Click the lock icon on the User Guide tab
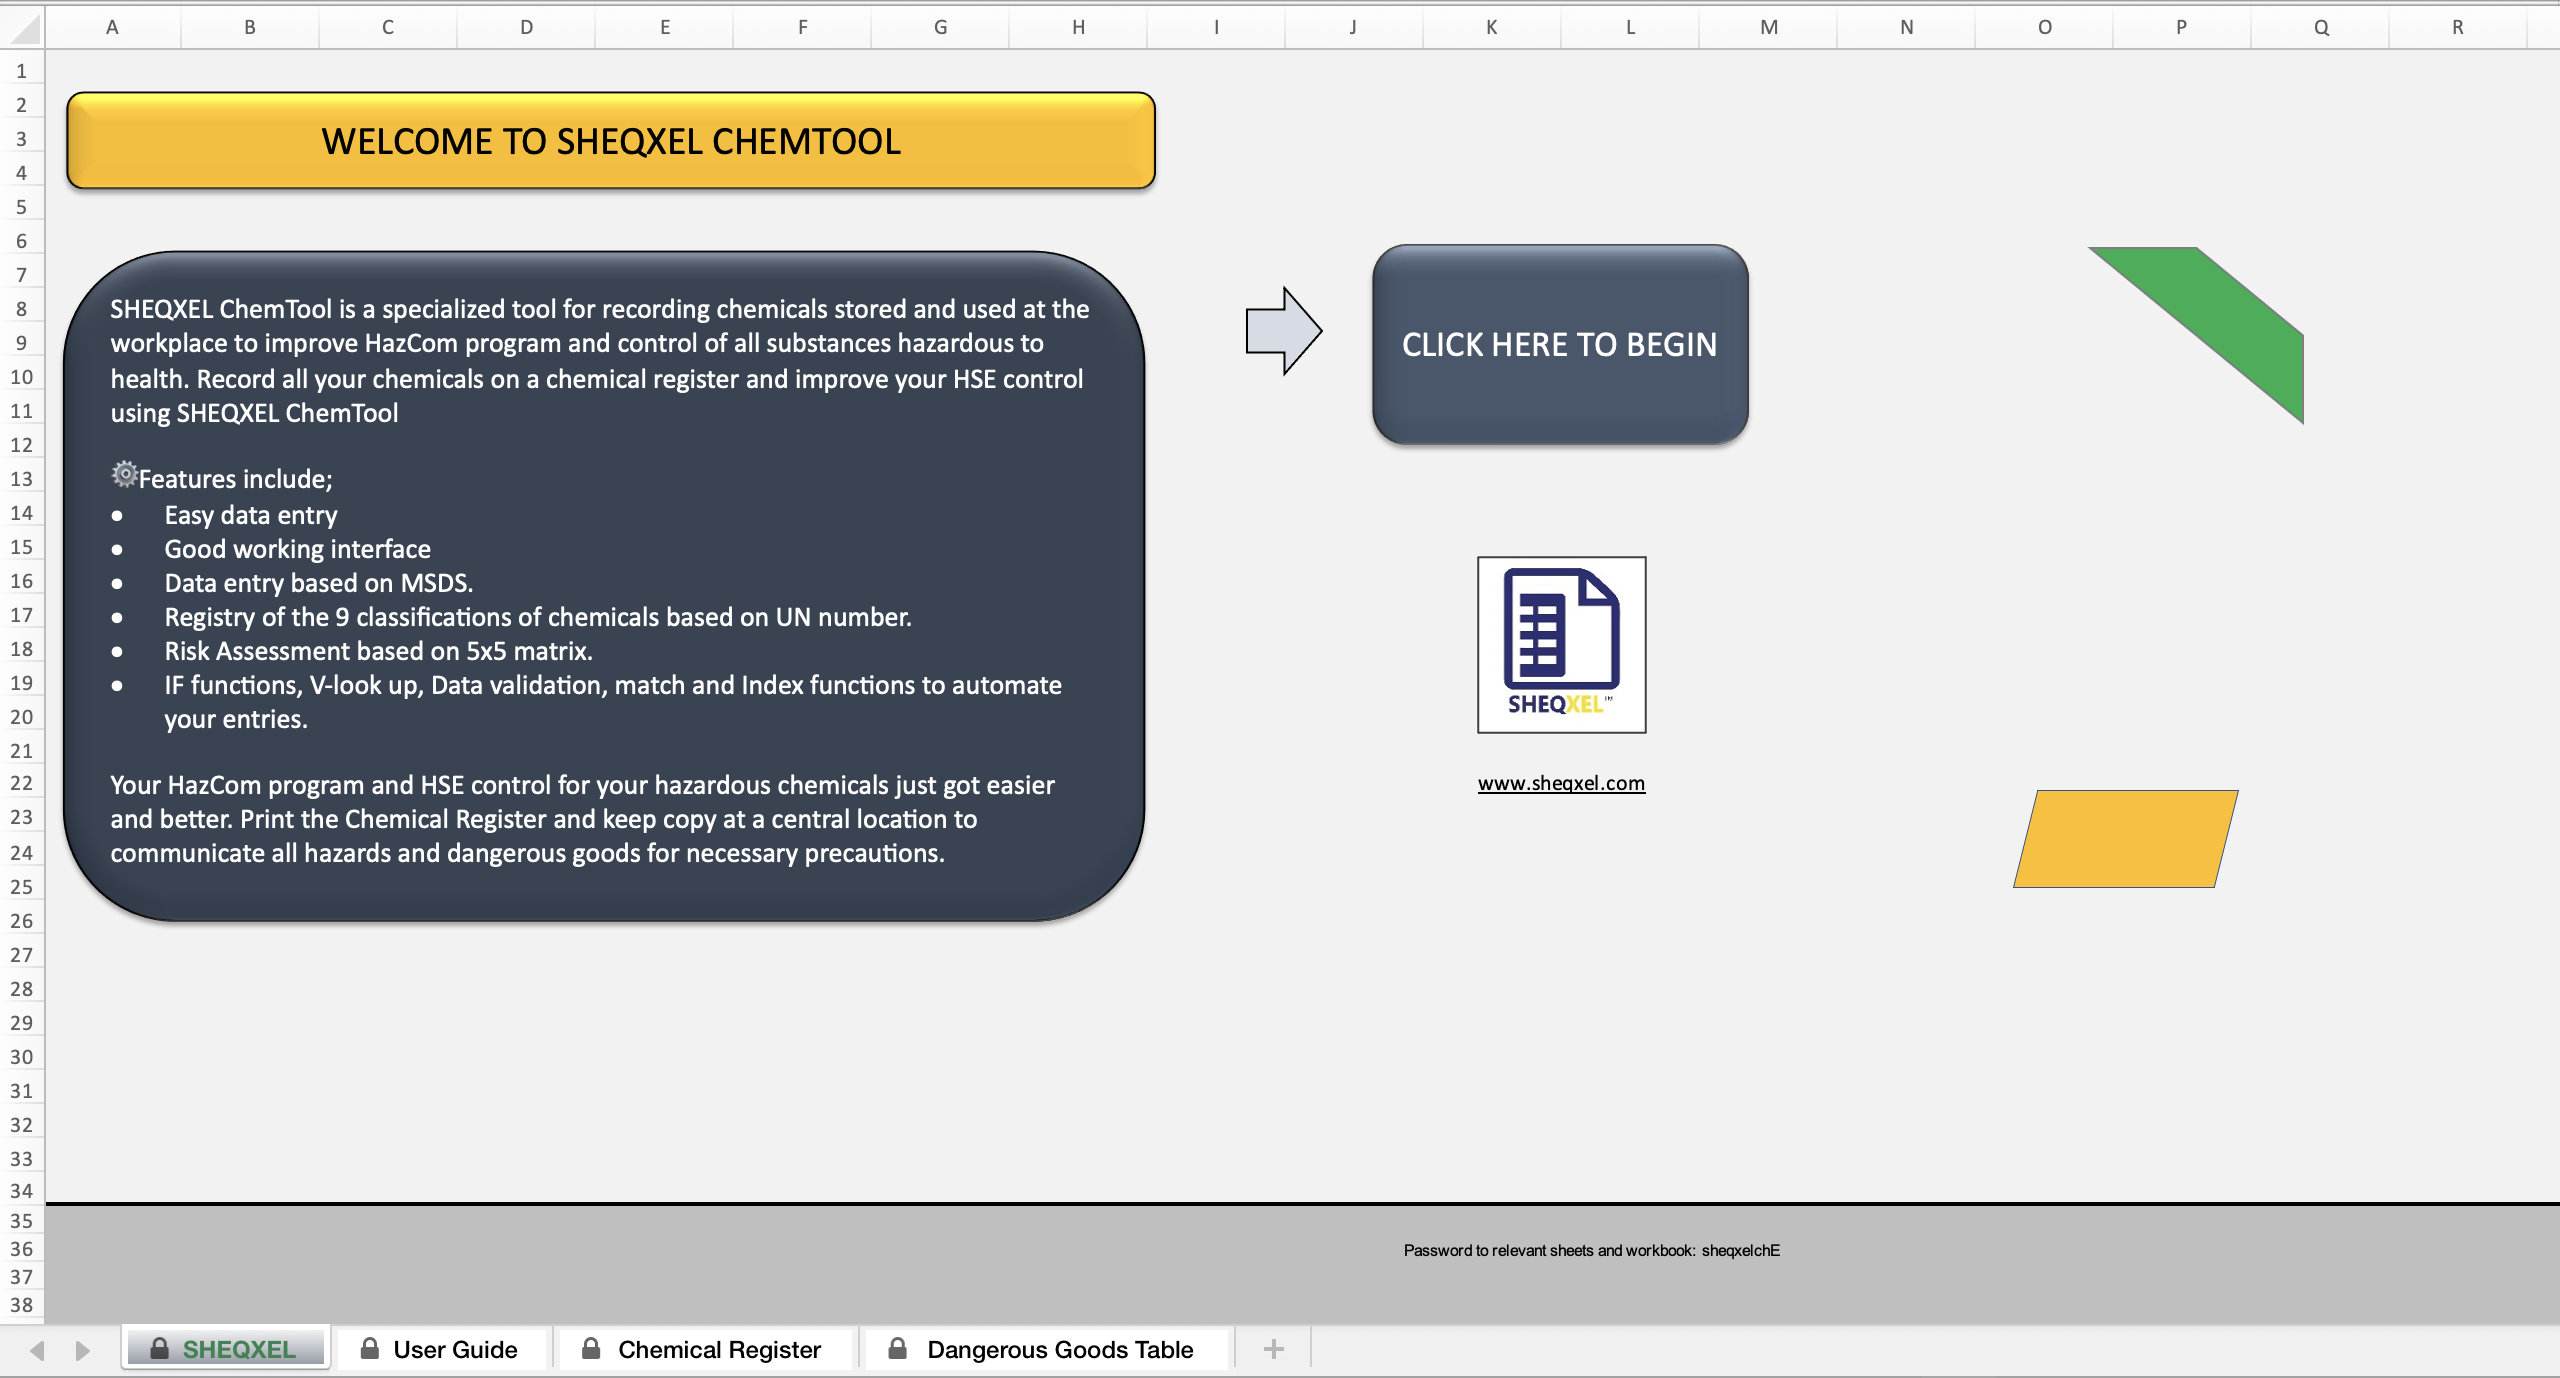The image size is (2560, 1378). (x=370, y=1348)
